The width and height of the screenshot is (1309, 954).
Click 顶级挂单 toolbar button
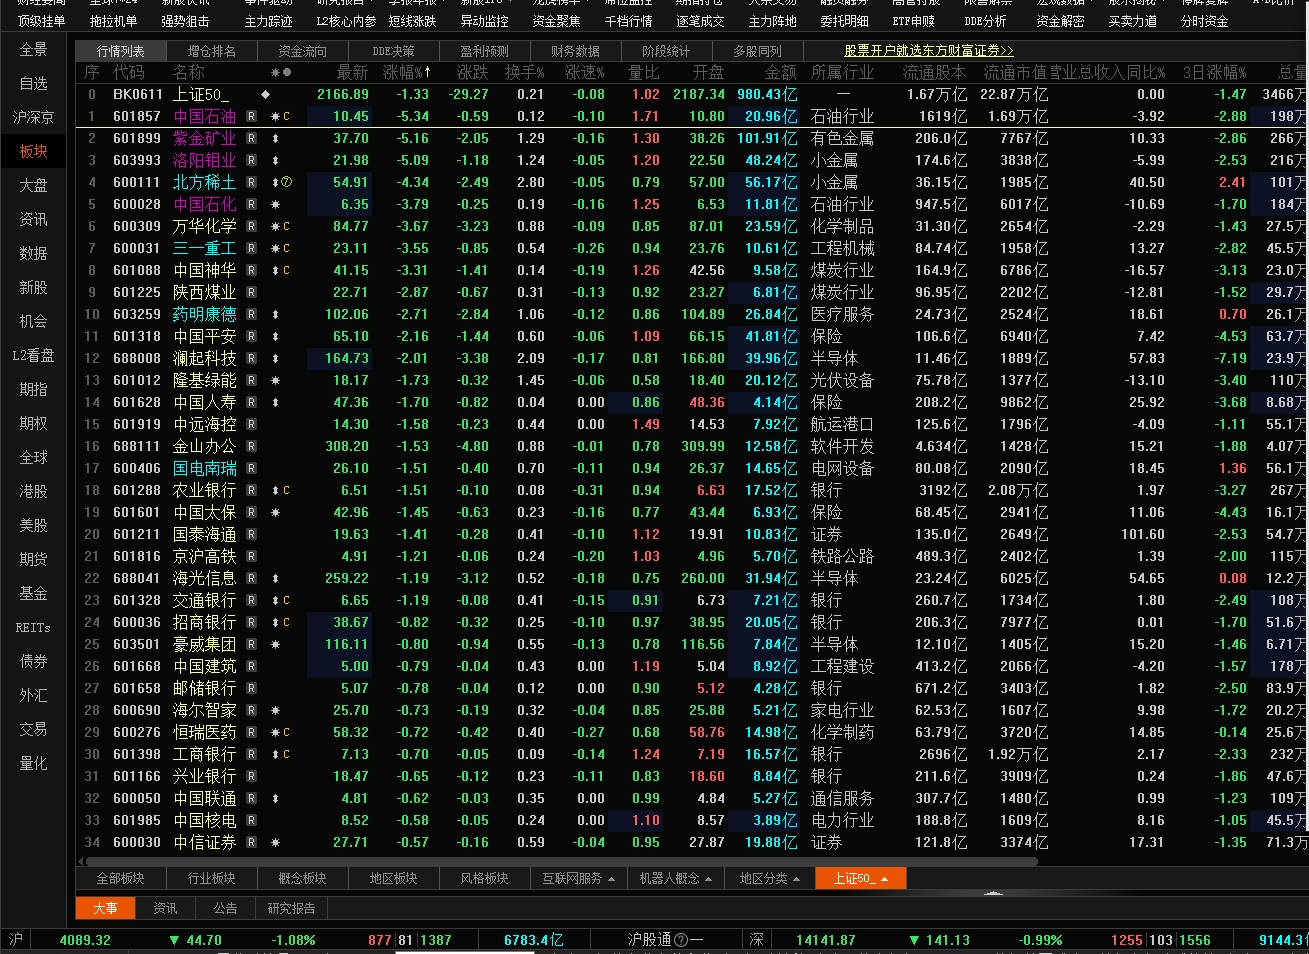(x=41, y=21)
